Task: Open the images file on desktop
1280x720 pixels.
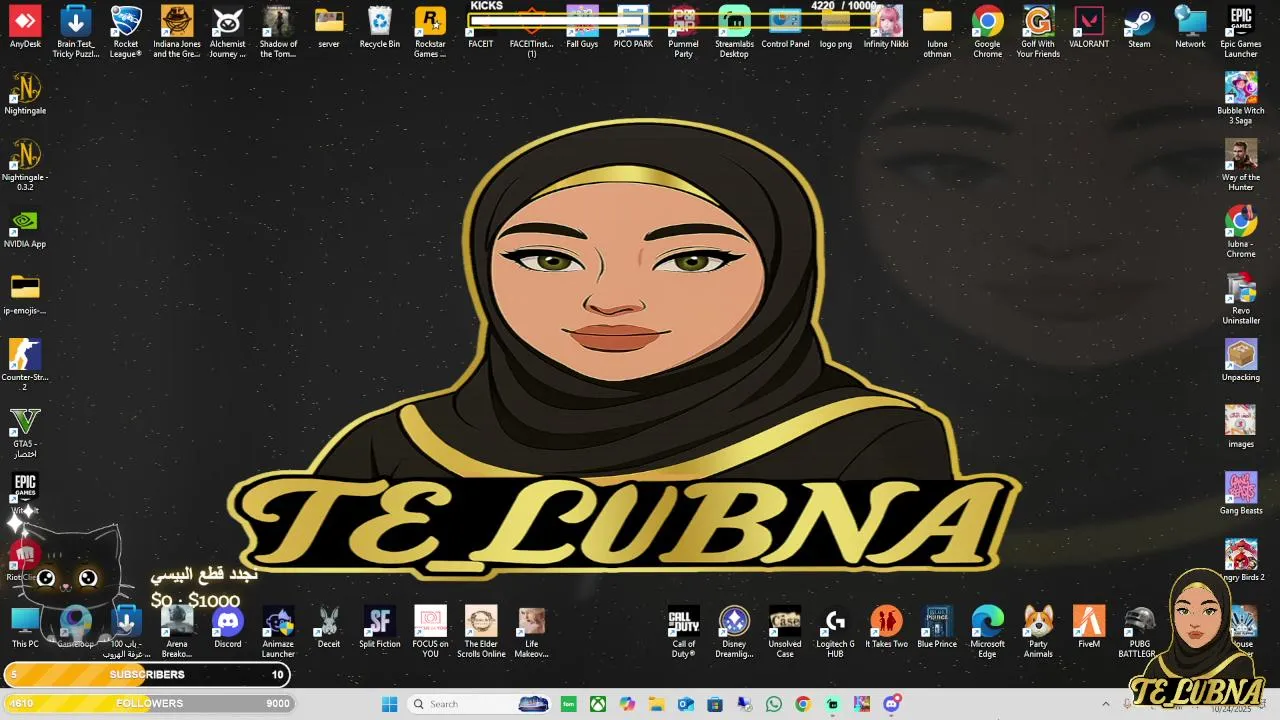Action: [1241, 427]
